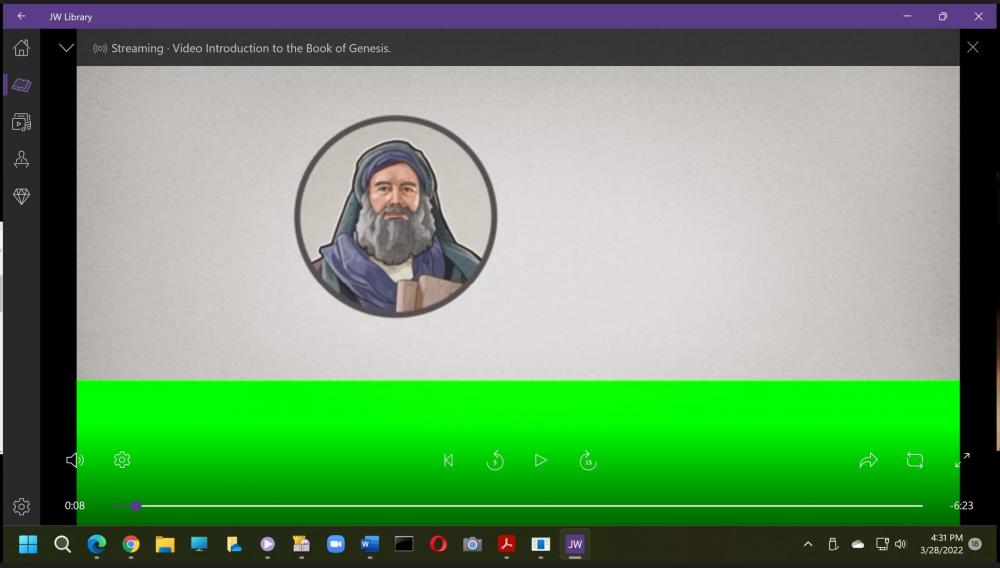This screenshot has width=1000, height=568.
Task: Open the video playback settings gear
Action: click(122, 460)
